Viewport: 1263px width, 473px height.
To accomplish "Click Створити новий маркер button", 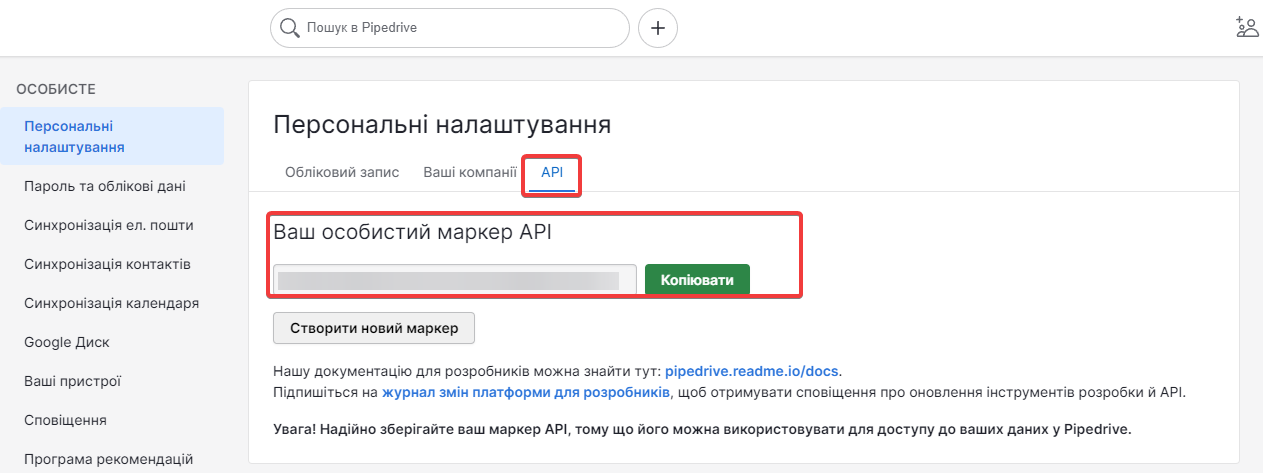I will [374, 328].
